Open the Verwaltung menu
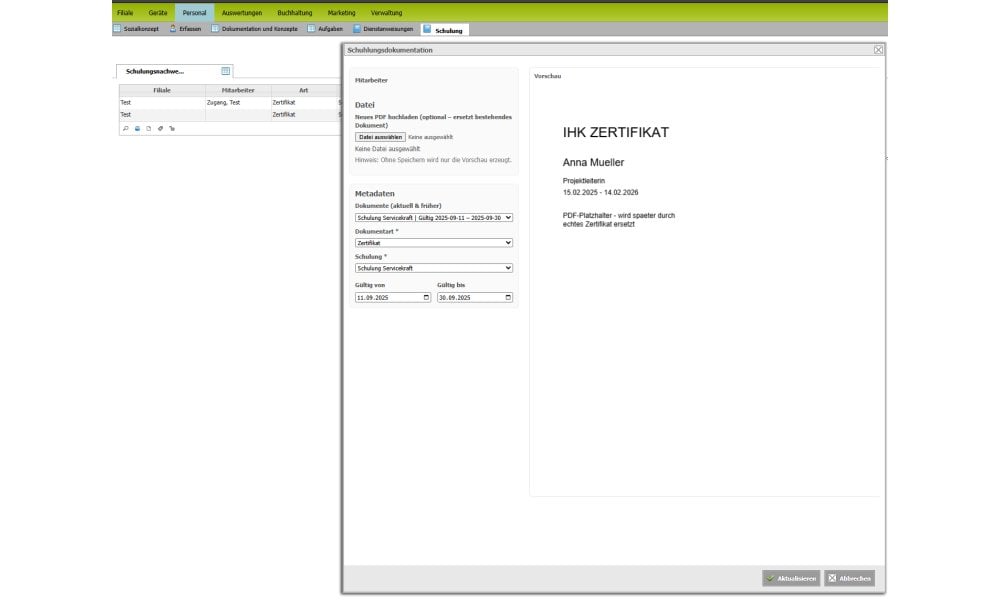 (386, 13)
